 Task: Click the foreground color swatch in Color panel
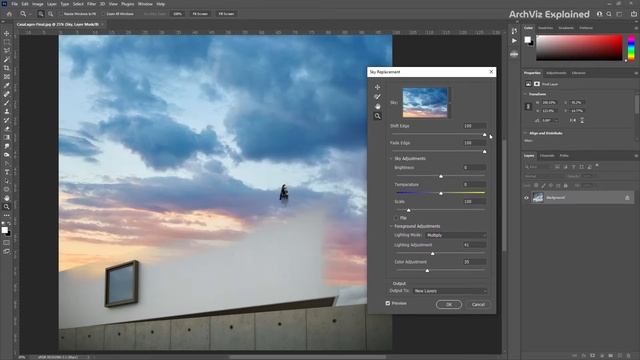527,40
